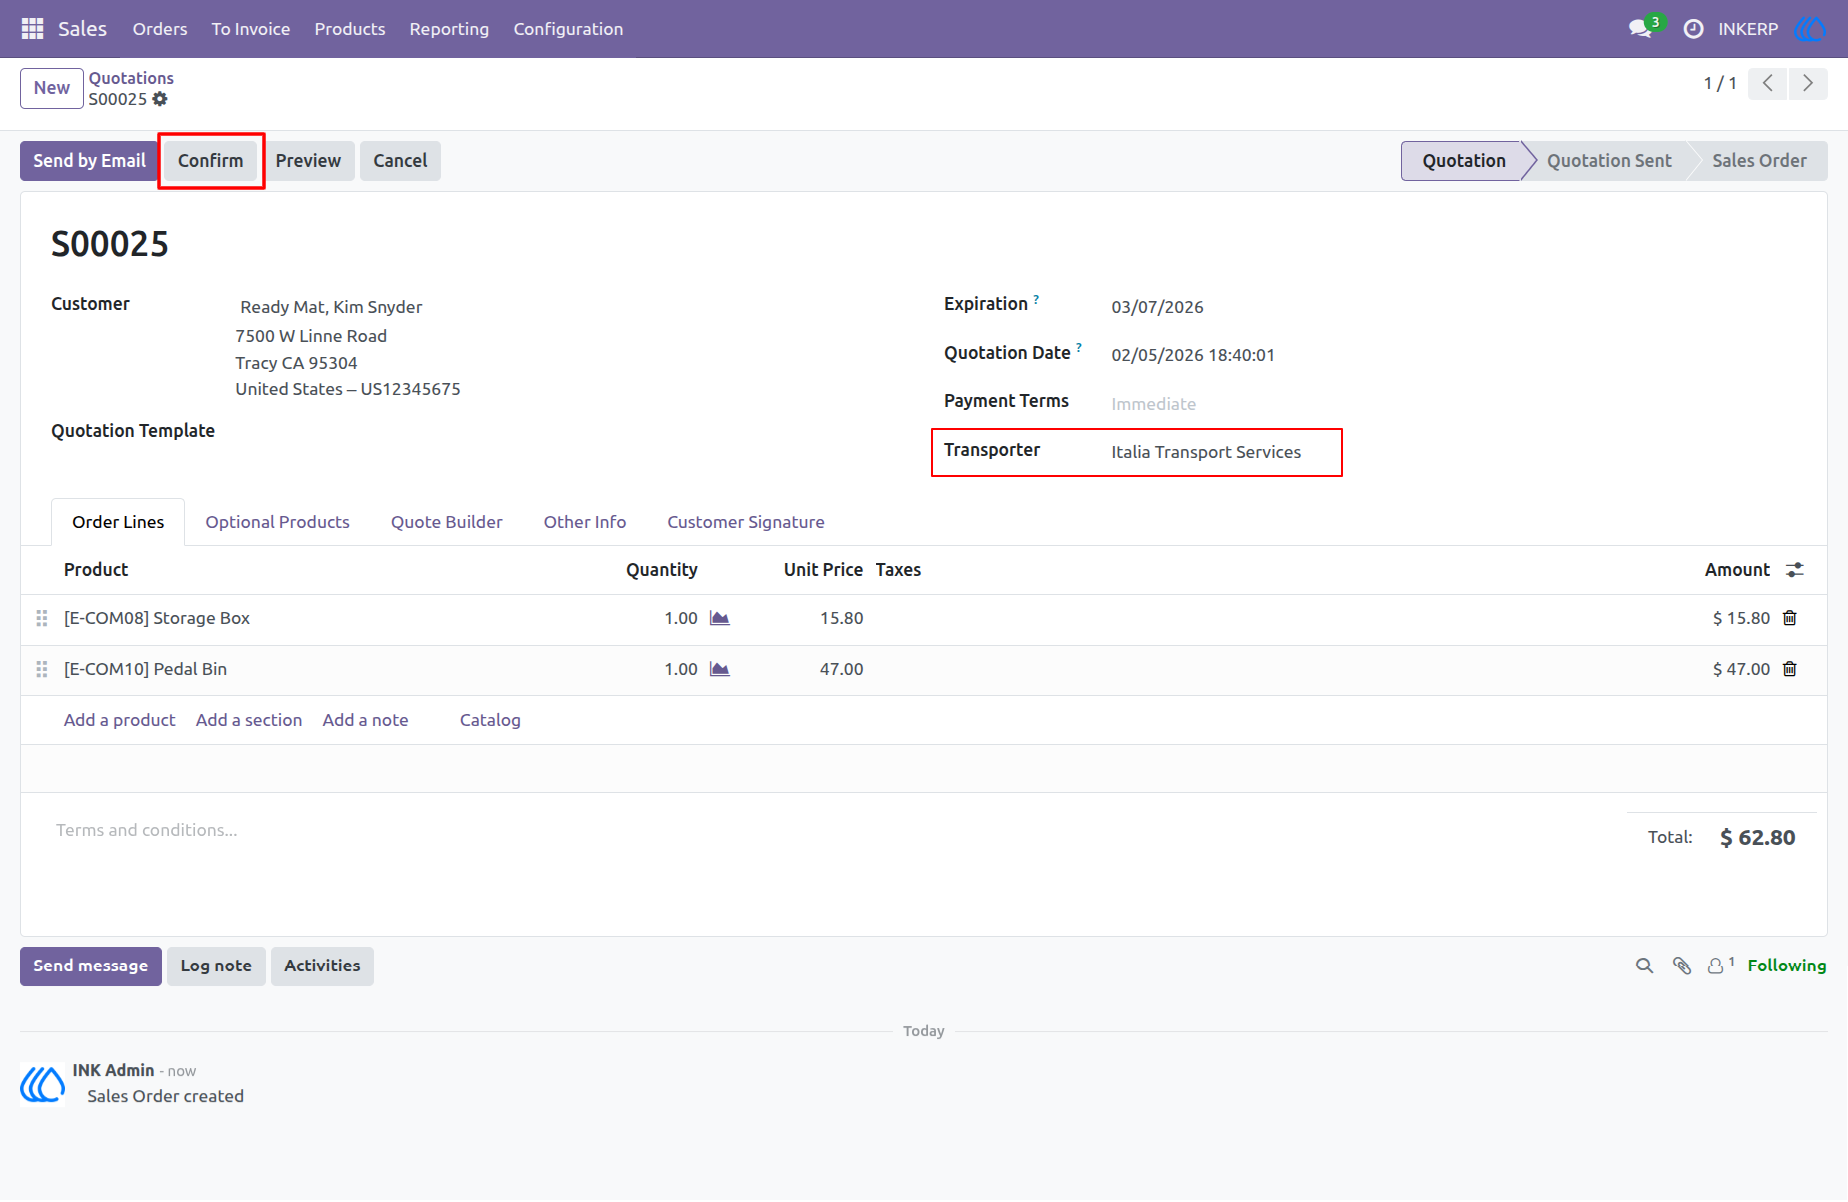Click Add a product link
Image resolution: width=1848 pixels, height=1202 pixels.
[x=119, y=720]
